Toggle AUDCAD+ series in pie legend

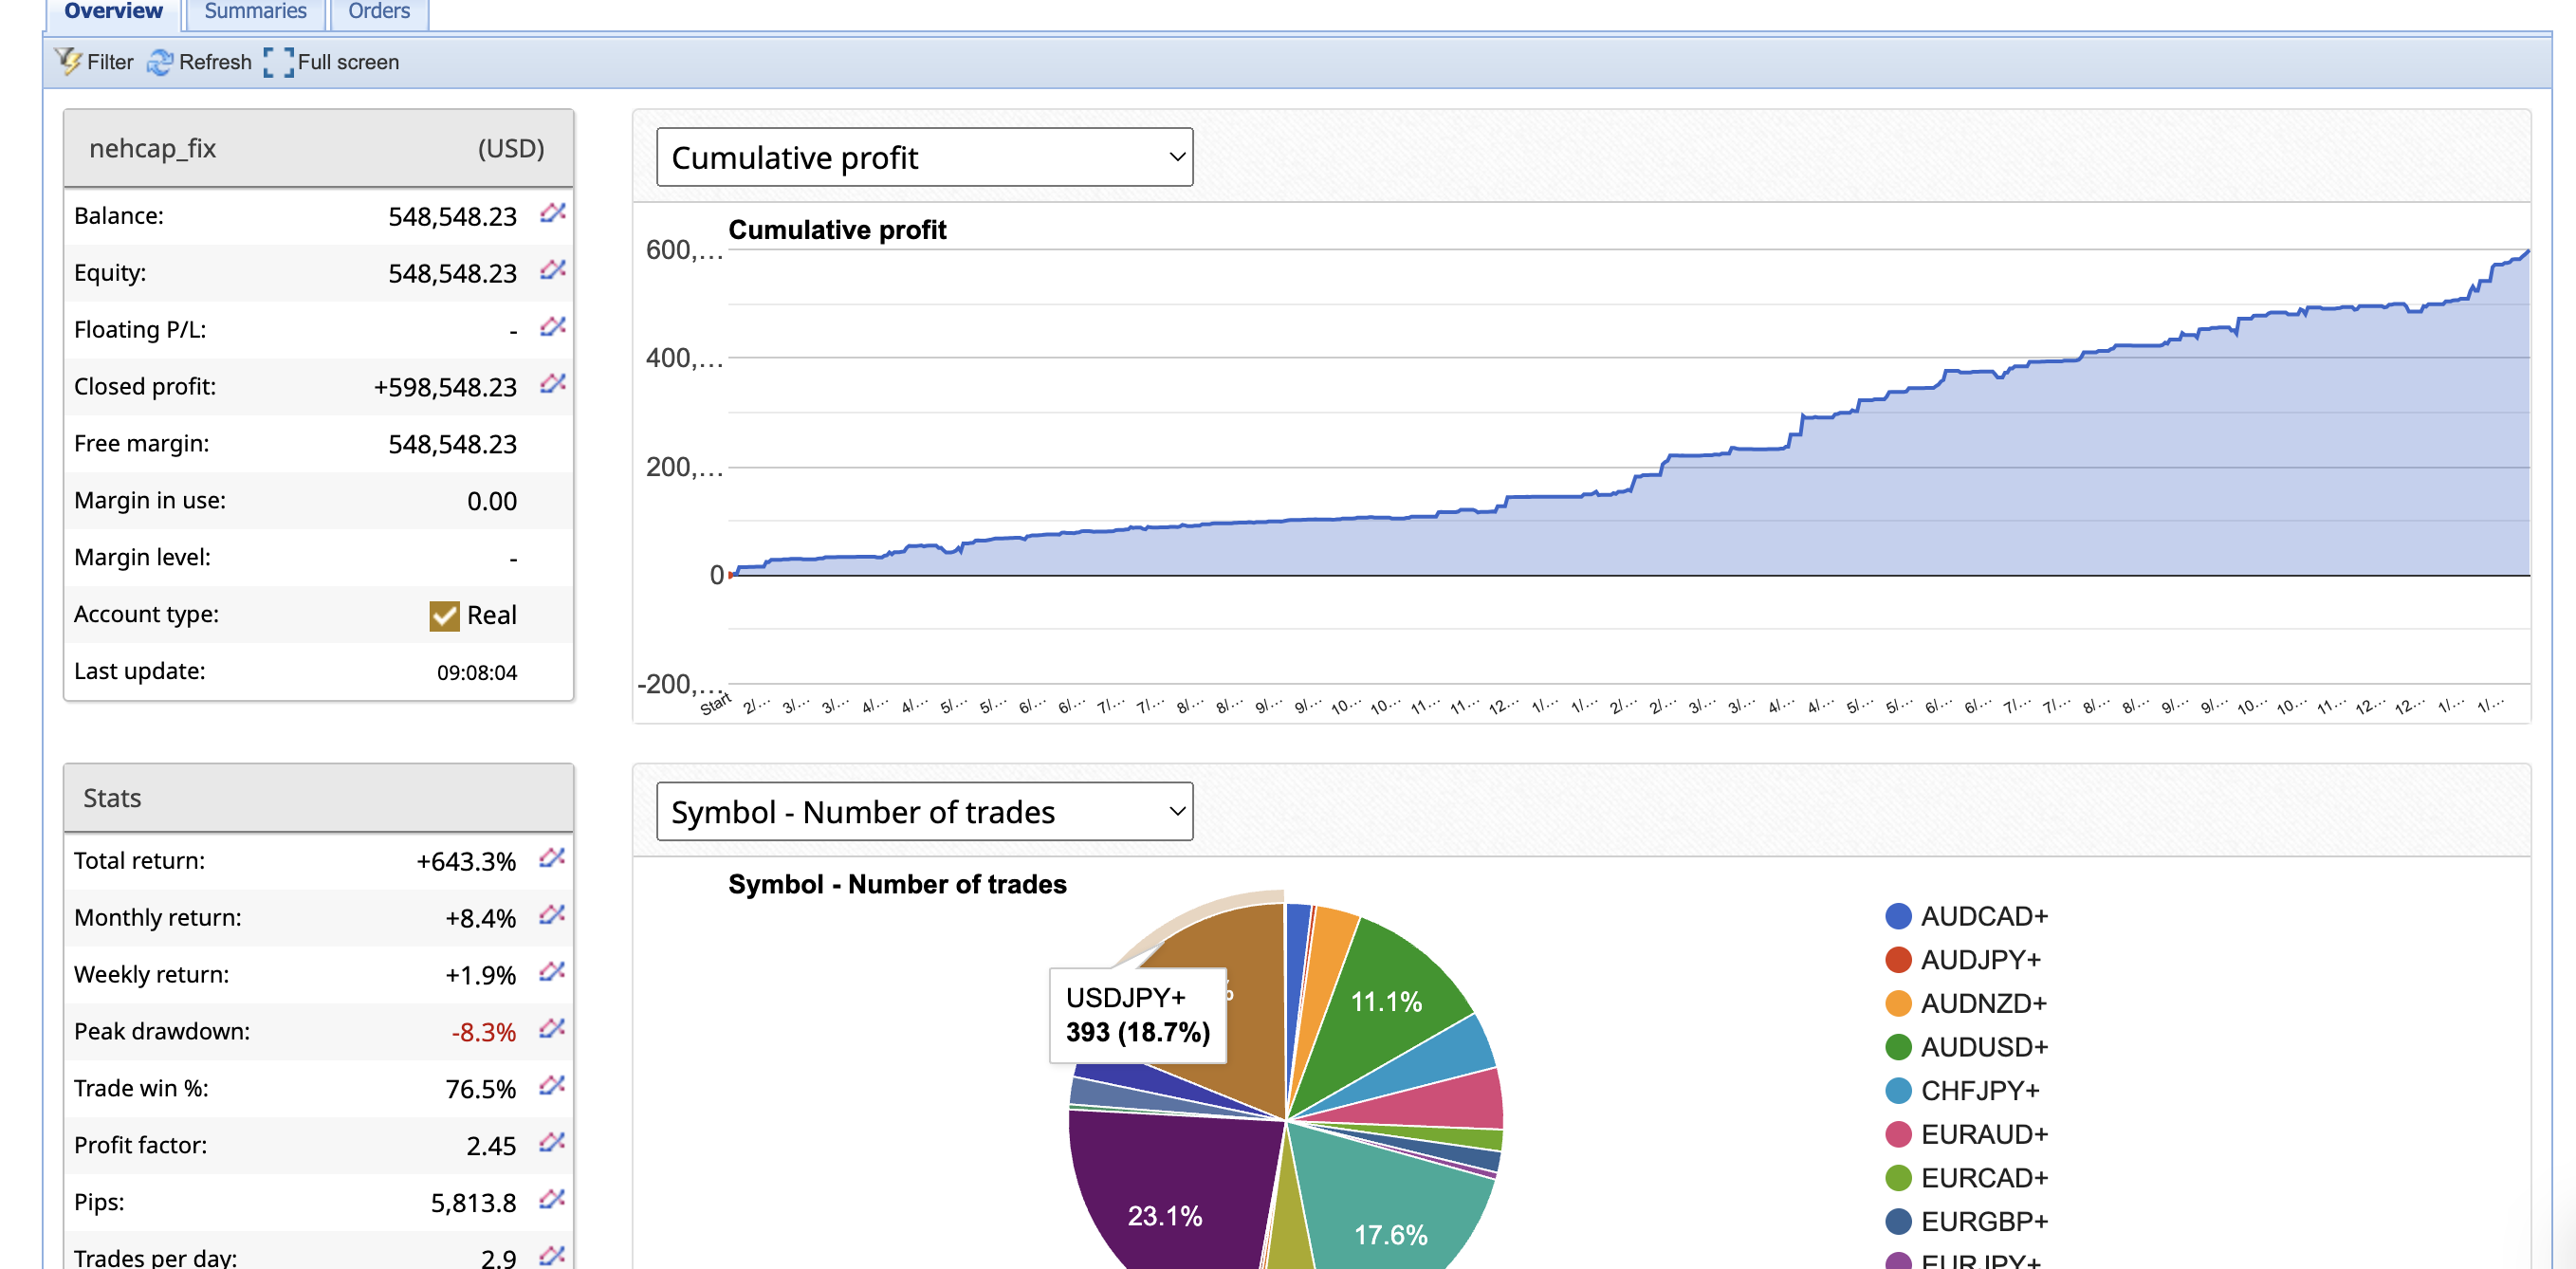[1983, 916]
